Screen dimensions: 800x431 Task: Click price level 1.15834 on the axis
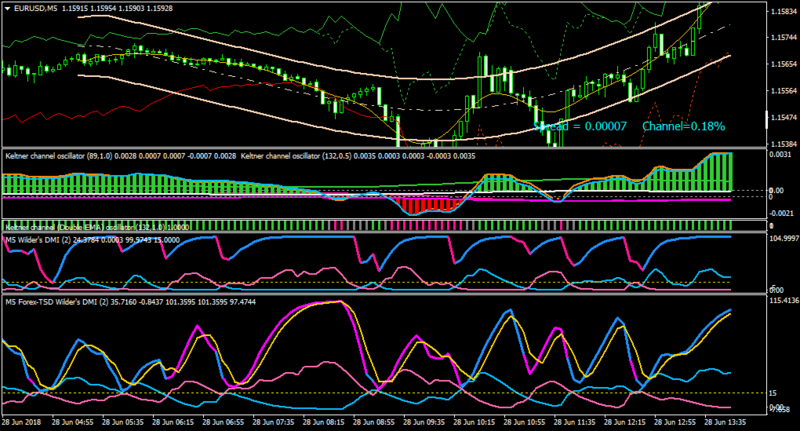pos(785,11)
